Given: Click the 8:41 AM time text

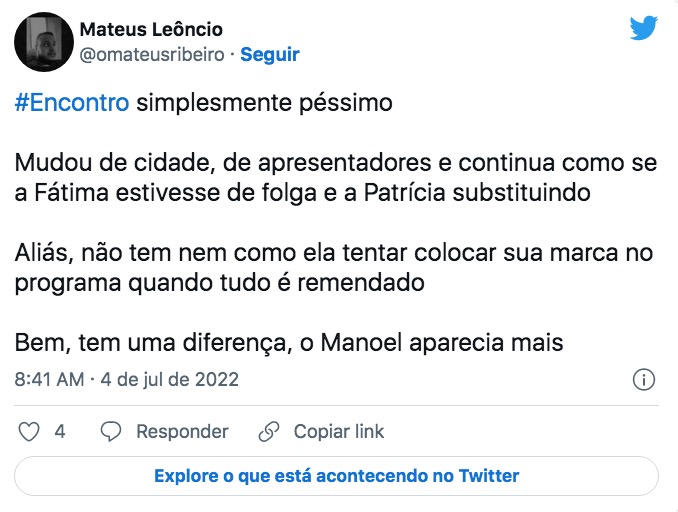Looking at the screenshot, I should 49,380.
